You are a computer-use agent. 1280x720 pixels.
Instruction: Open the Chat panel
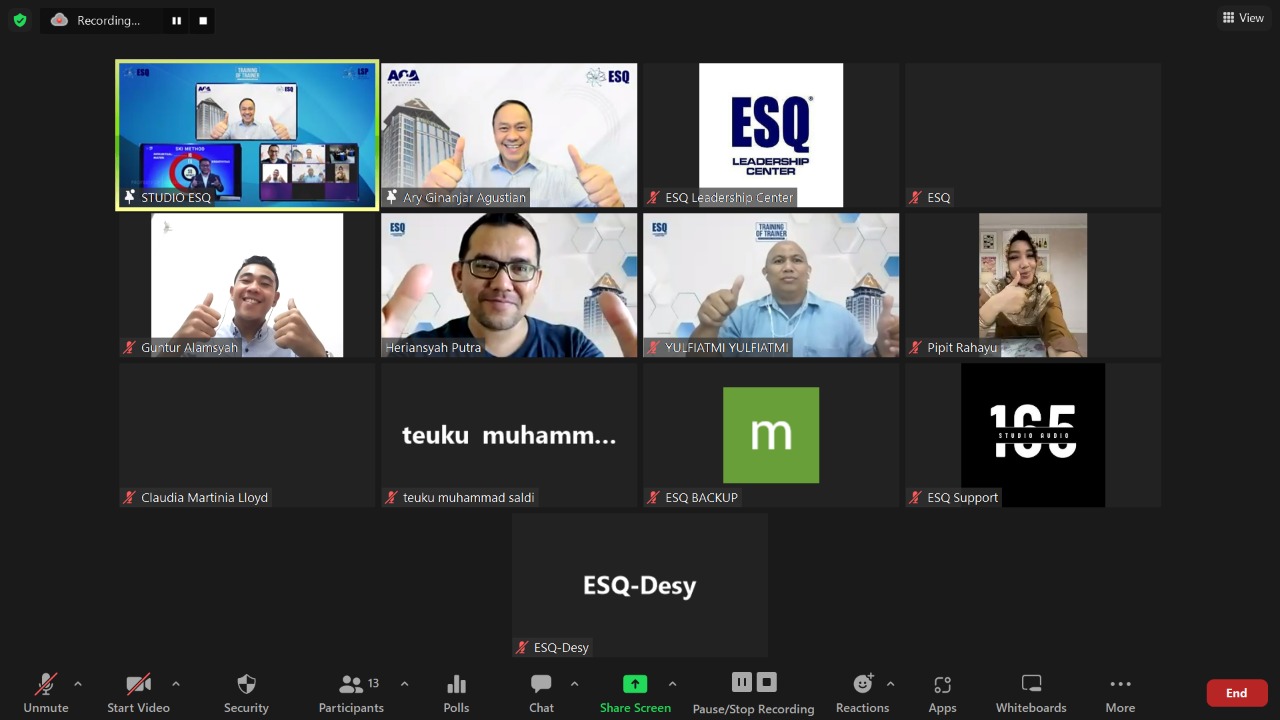point(541,692)
